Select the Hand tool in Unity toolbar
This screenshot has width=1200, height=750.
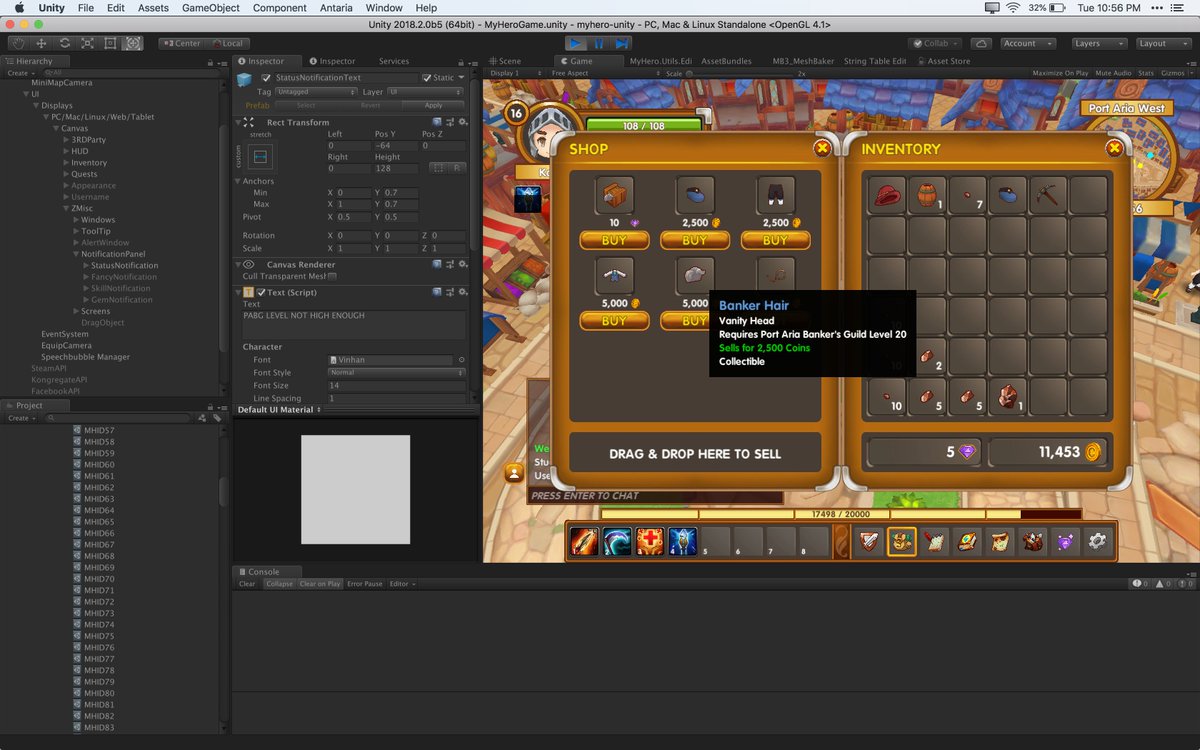[19, 43]
